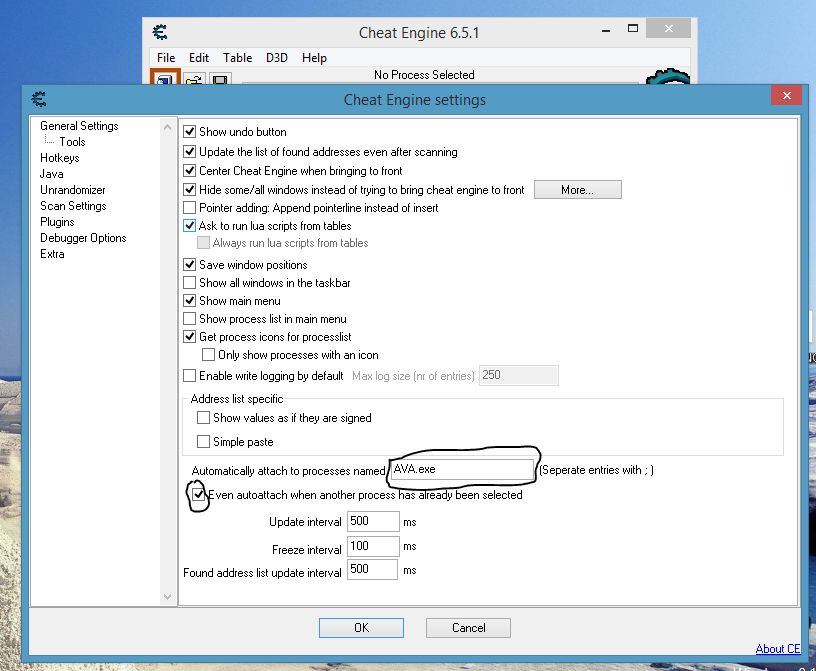The height and width of the screenshot is (671, 816).
Task: Toggle Even autoattach when another process selected
Action: click(x=198, y=495)
